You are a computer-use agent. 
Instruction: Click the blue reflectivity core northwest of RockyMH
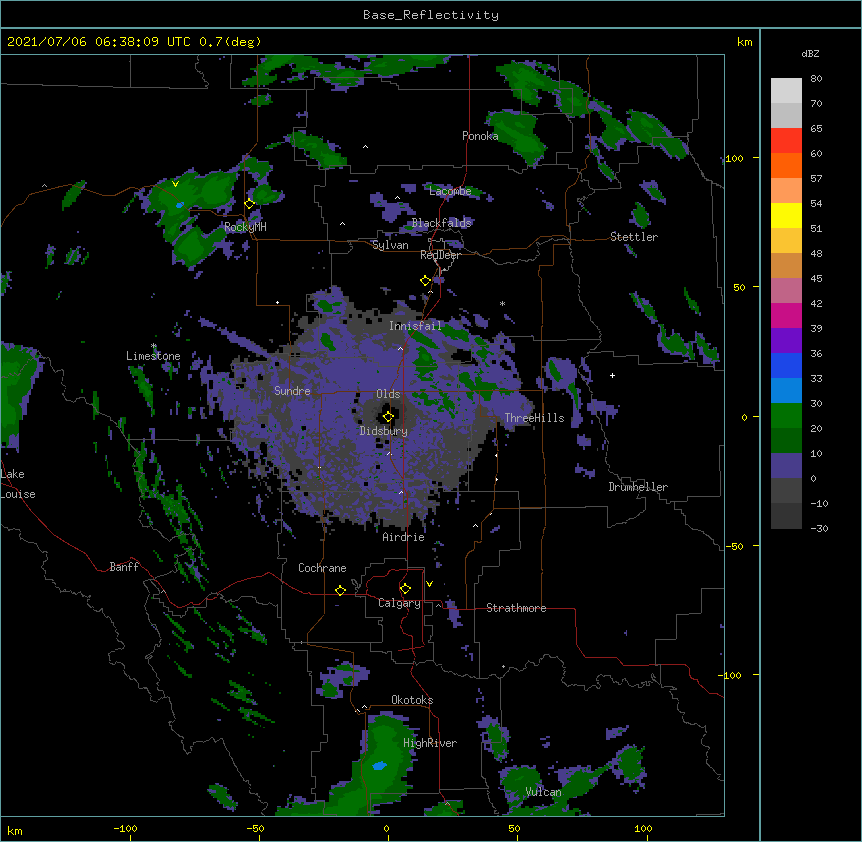pyautogui.click(x=180, y=205)
